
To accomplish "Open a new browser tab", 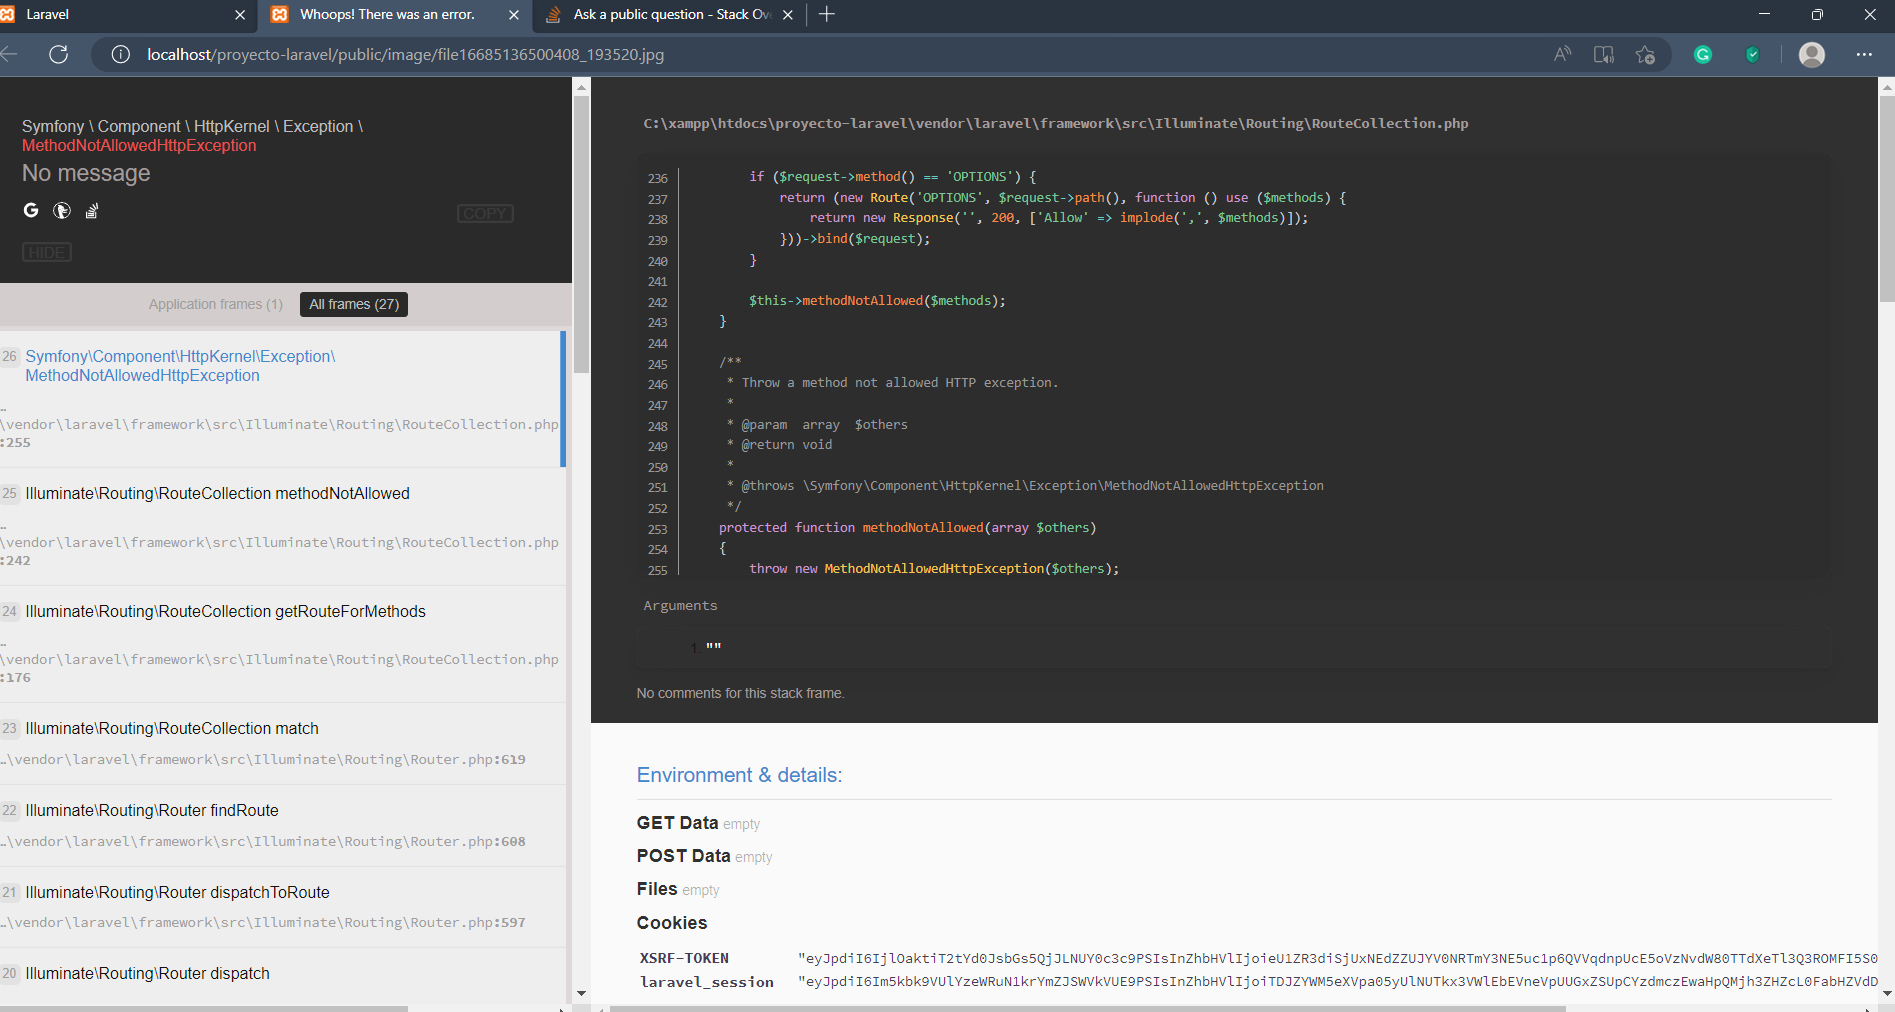I will click(827, 14).
